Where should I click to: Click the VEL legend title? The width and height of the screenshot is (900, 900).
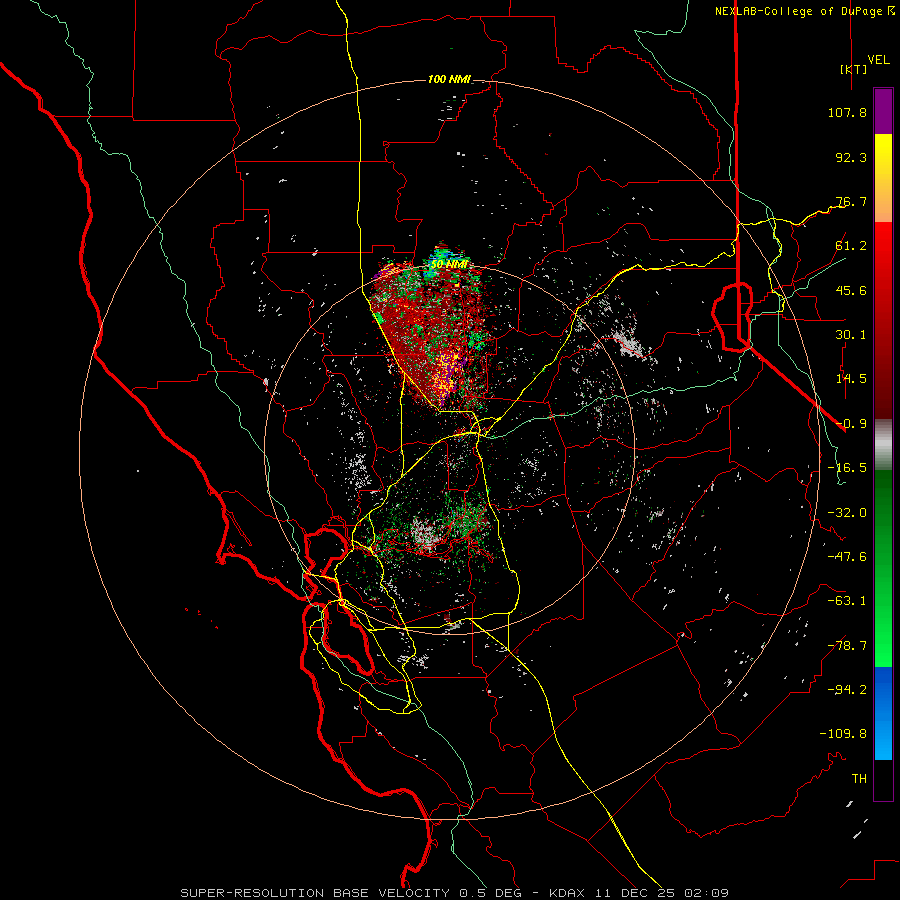878,60
